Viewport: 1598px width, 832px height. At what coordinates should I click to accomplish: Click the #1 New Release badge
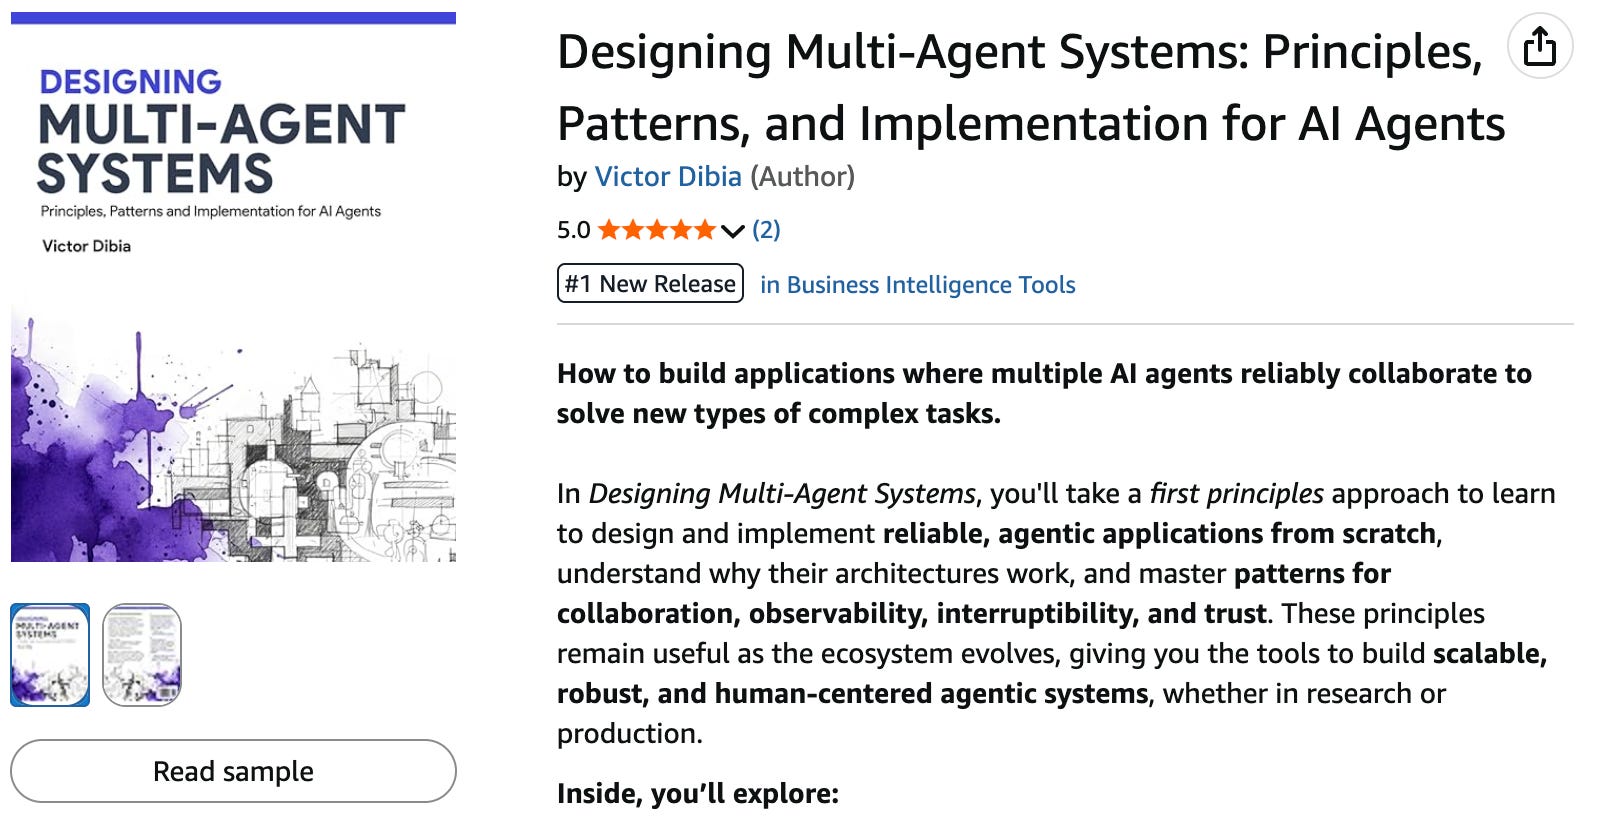650,283
